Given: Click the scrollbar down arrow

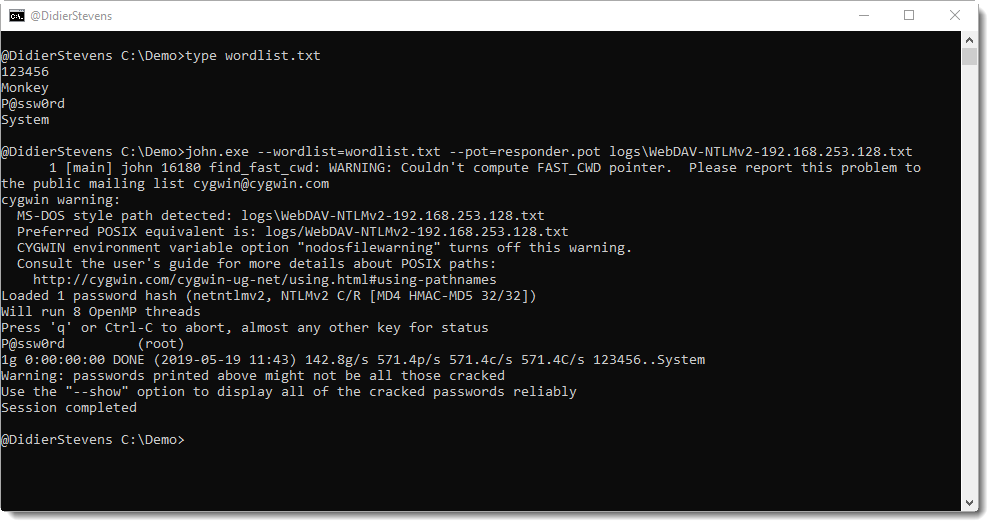Looking at the screenshot, I should 969,503.
